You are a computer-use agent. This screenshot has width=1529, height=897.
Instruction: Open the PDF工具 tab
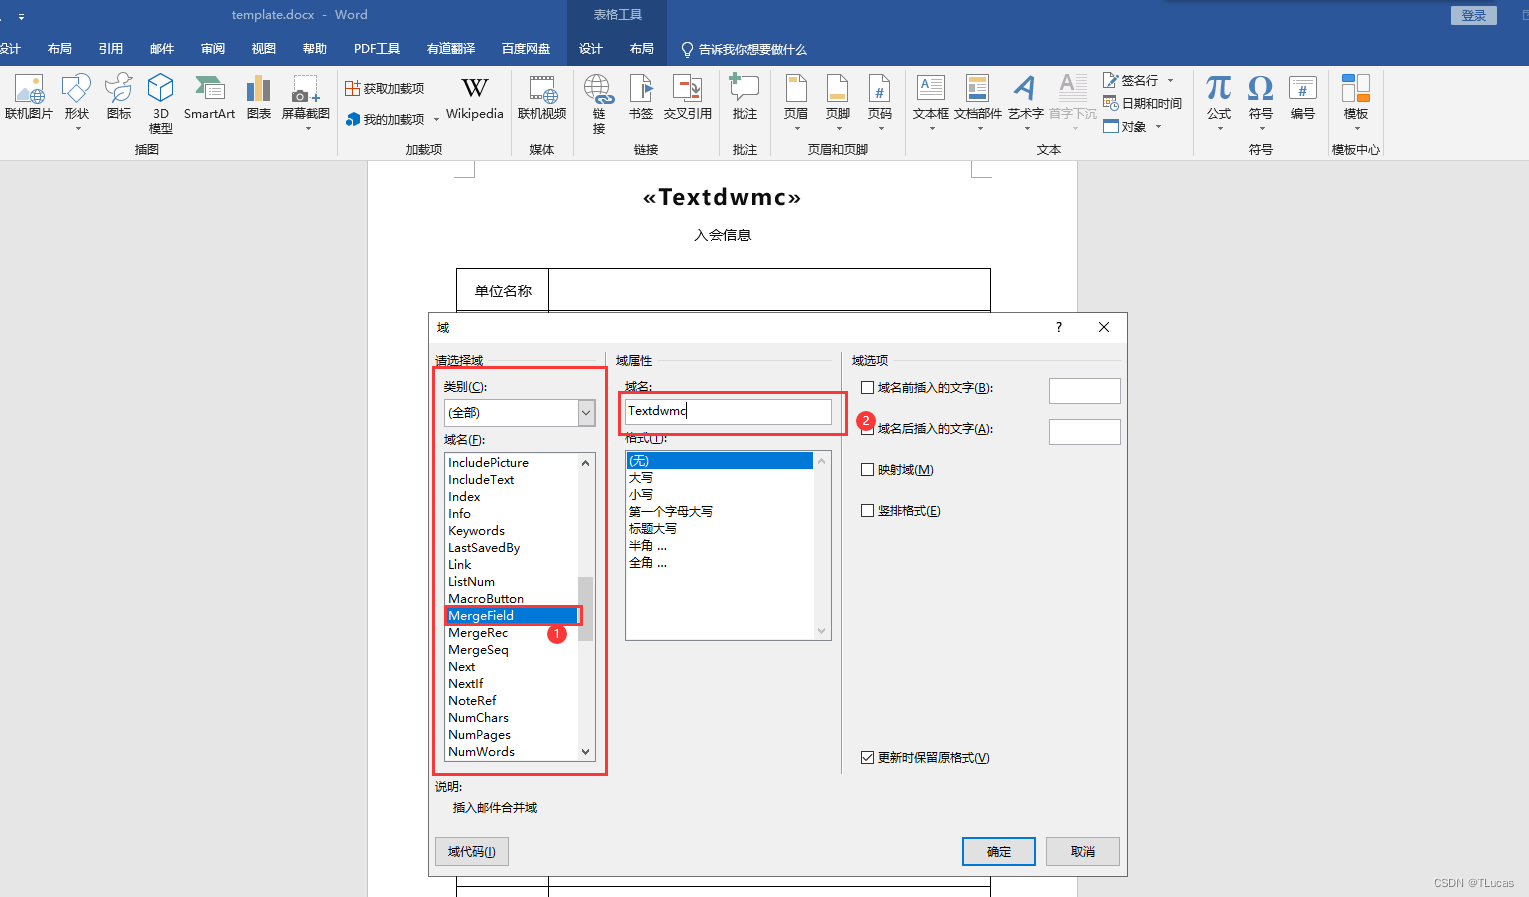377,49
